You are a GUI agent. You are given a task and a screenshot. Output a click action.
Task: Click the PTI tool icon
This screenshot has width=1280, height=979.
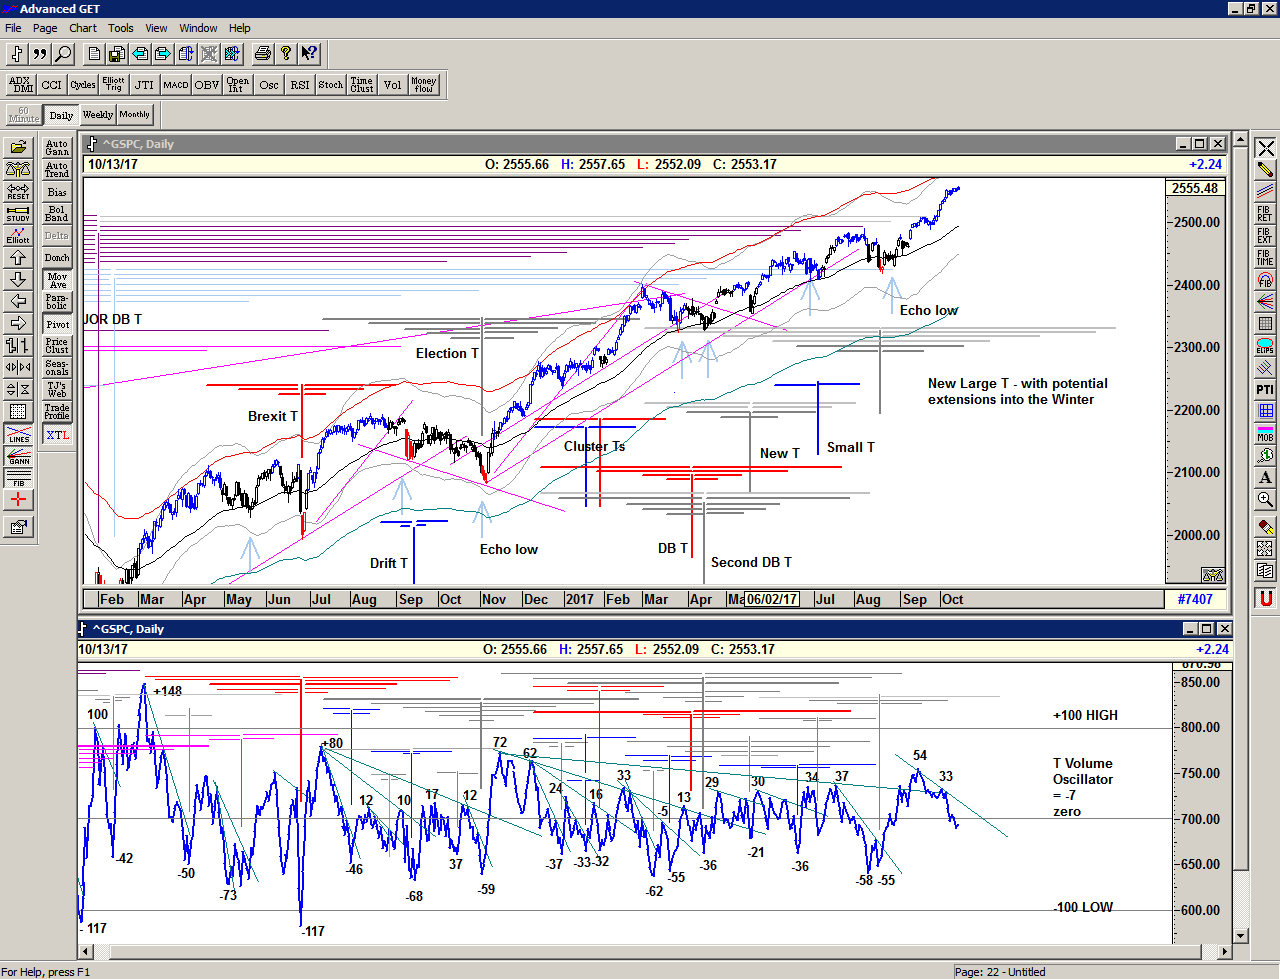coord(1265,389)
